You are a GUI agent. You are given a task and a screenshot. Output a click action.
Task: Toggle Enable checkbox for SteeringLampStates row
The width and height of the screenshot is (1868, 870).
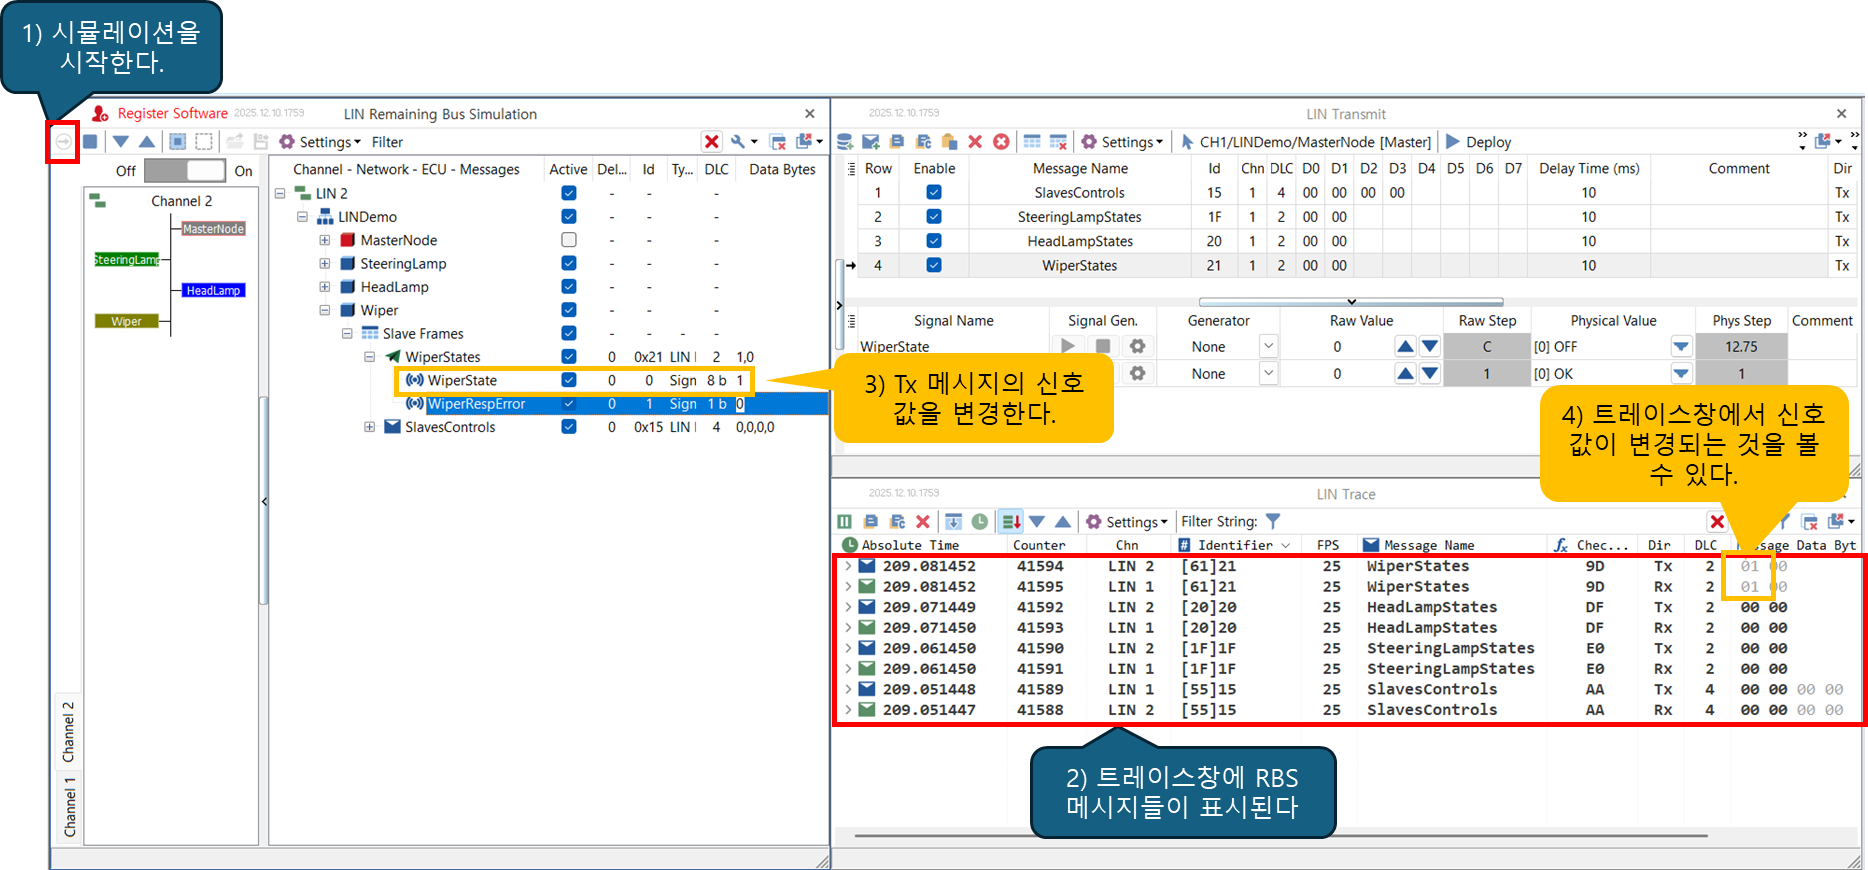point(934,216)
